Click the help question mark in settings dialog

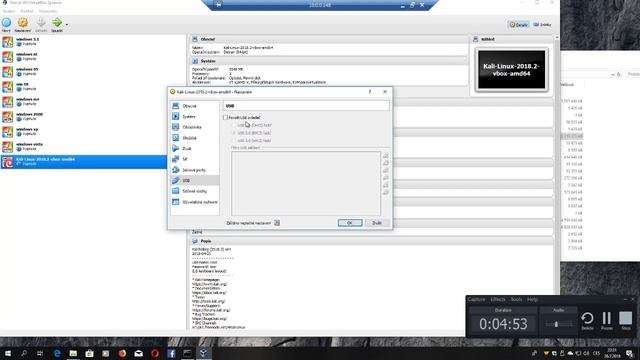(370, 92)
